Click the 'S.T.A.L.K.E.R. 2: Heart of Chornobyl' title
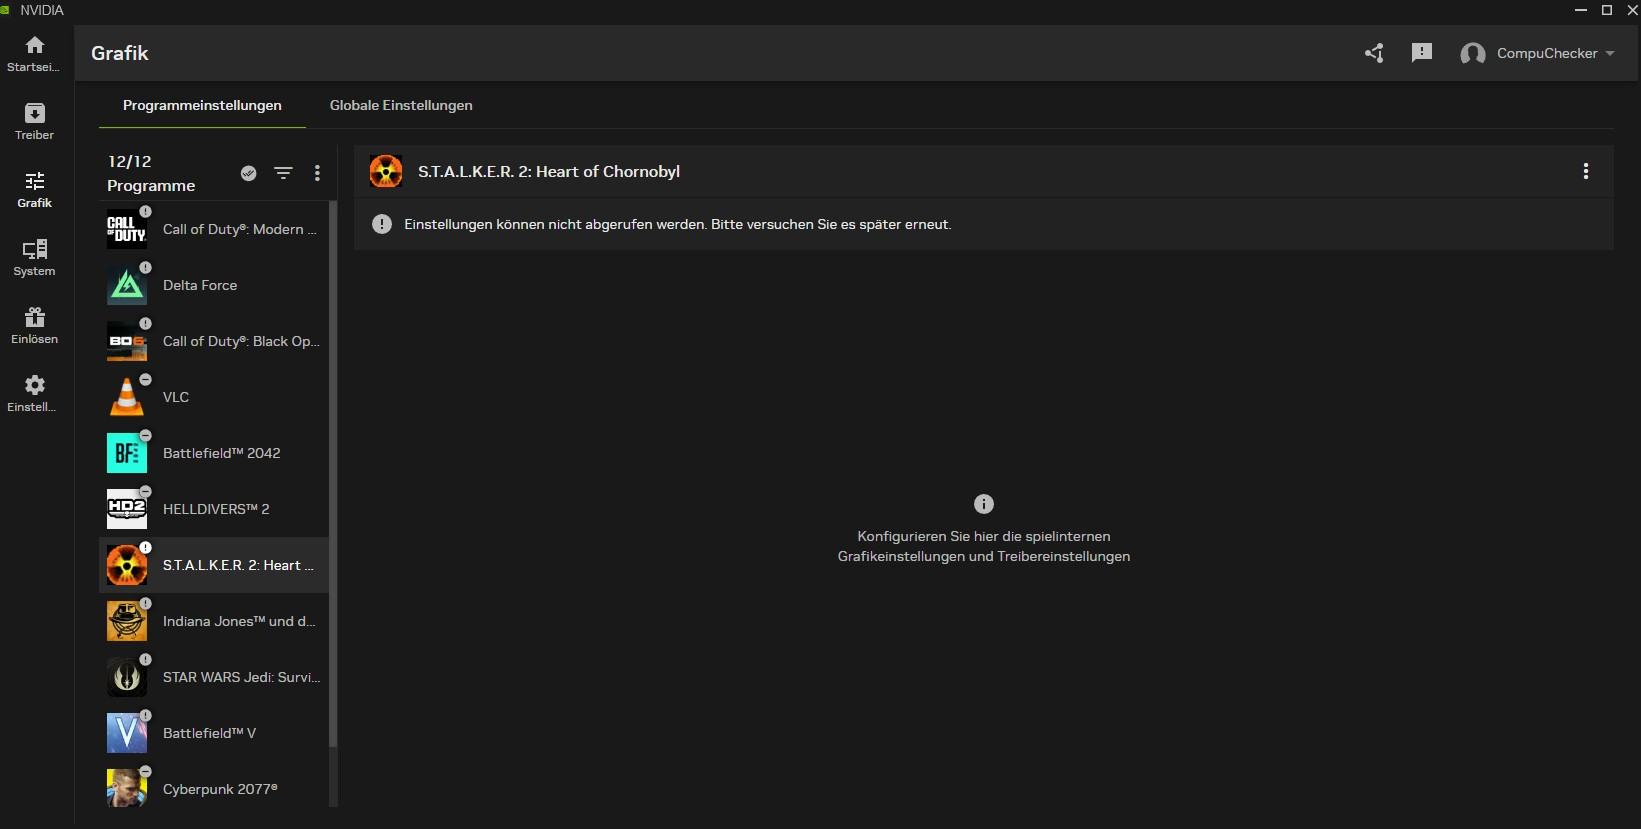1641x829 pixels. 549,171
